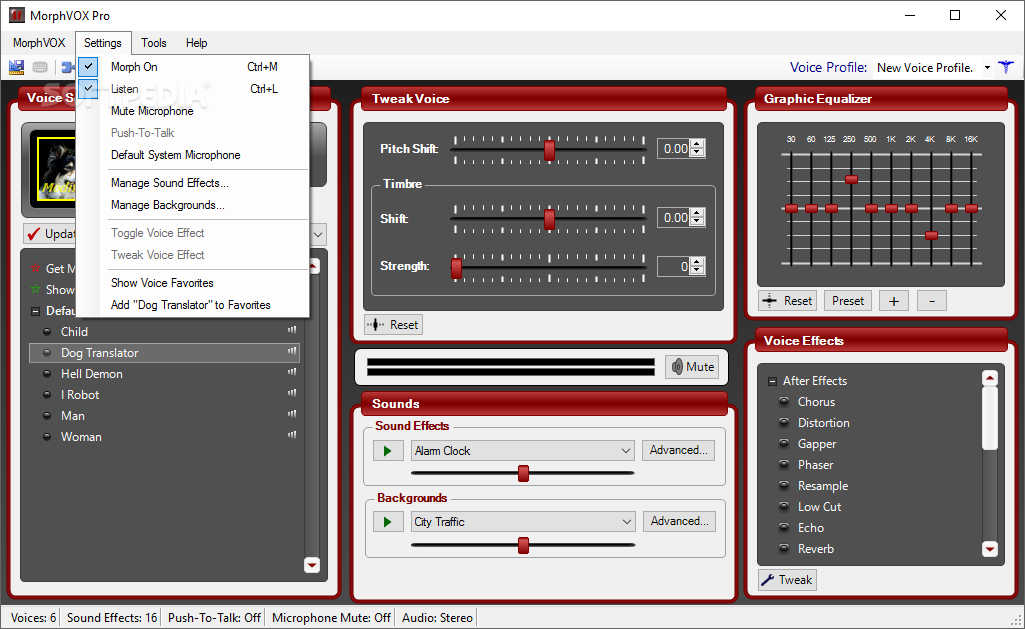Decrease the Timbre Shift value with down arrow

697,222
